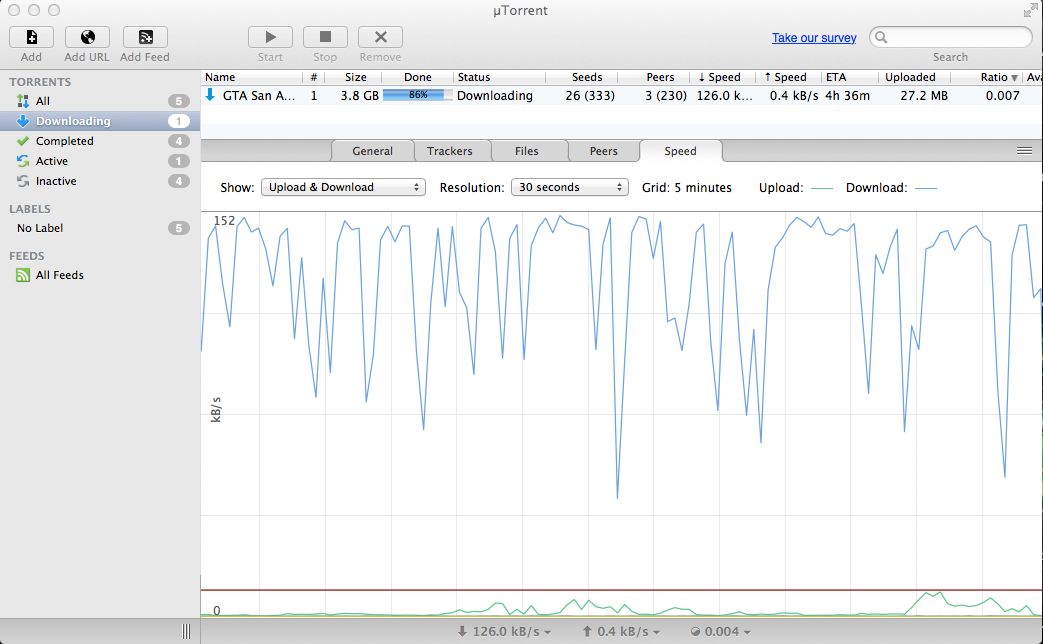
Task: Click the Add torrent icon
Action: coord(31,37)
